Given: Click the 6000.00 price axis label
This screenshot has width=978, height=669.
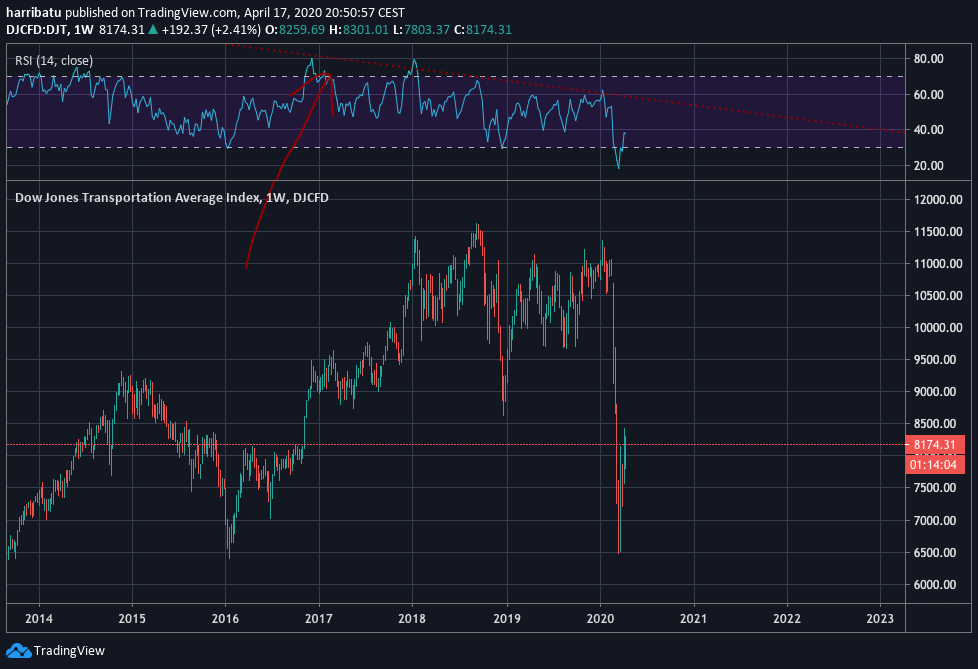Looking at the screenshot, I should pyautogui.click(x=935, y=585).
